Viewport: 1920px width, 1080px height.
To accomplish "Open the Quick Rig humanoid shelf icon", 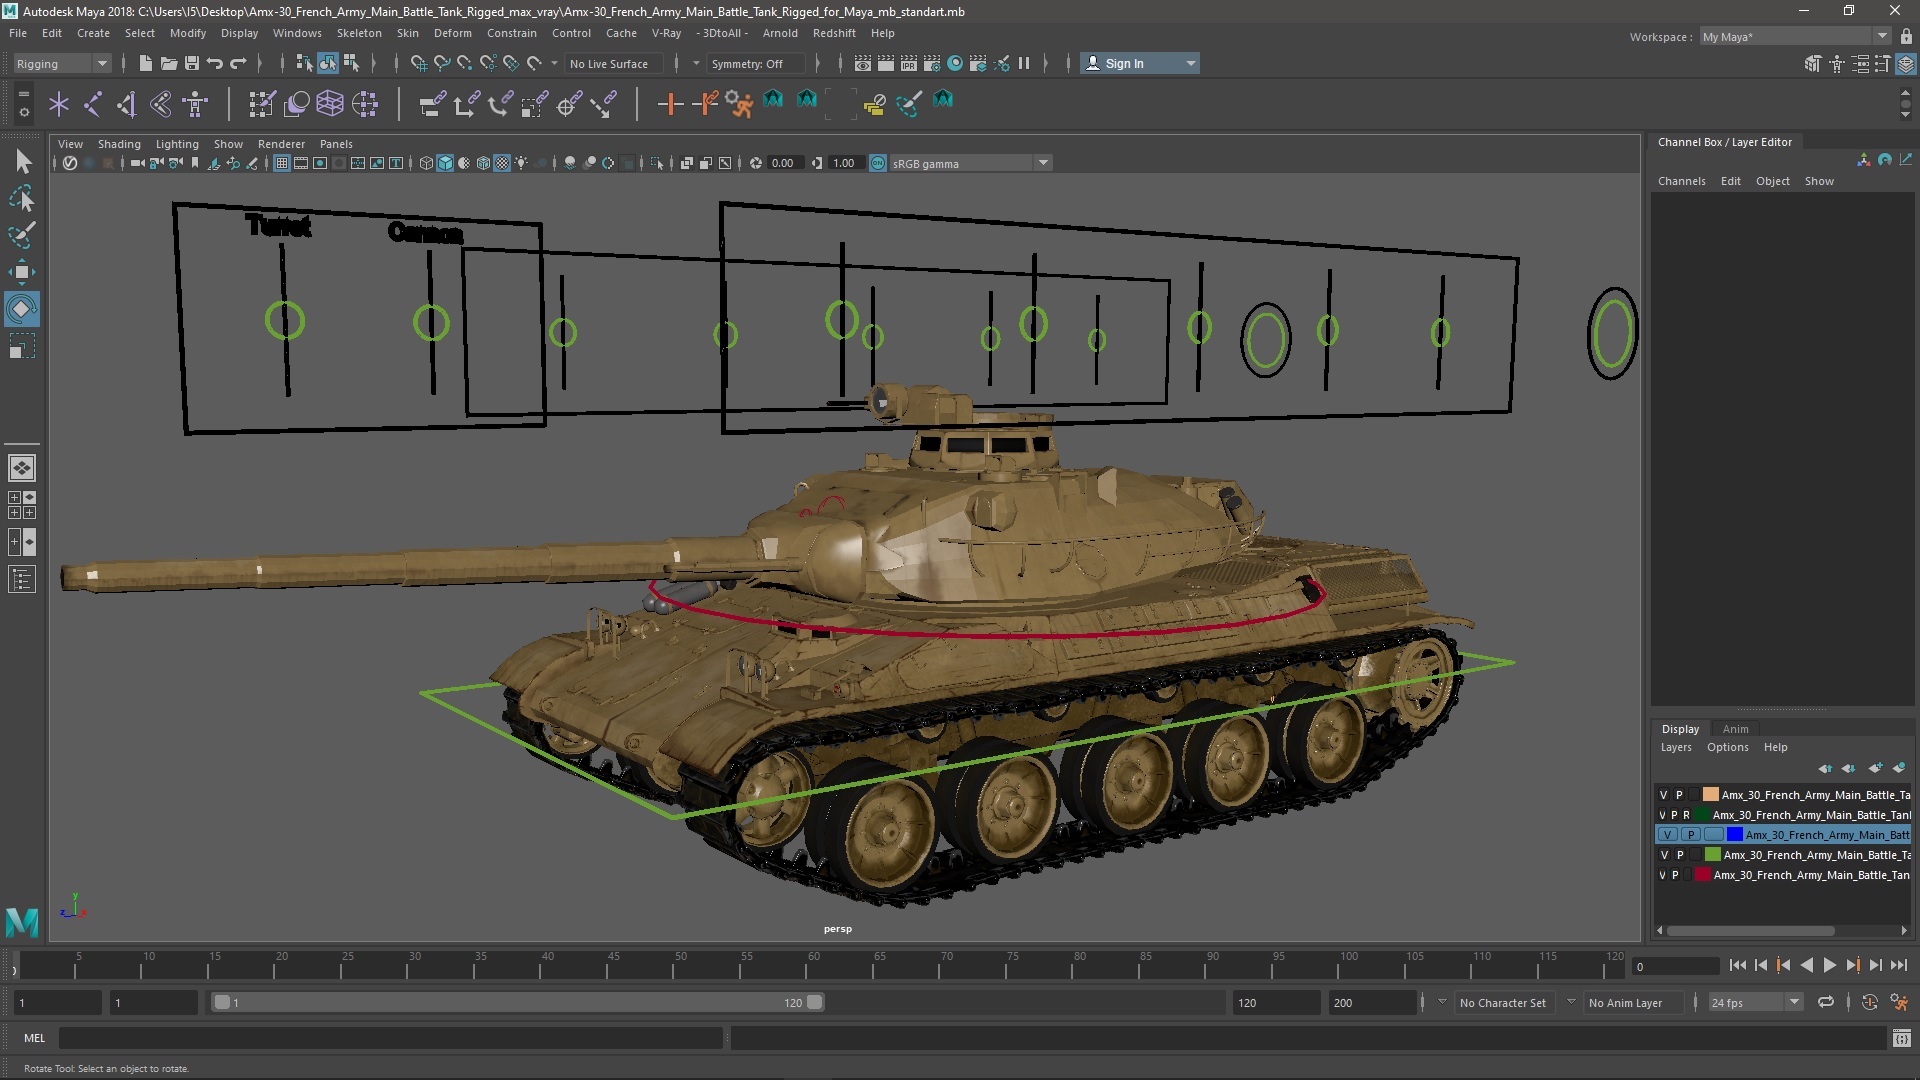I will 195,104.
